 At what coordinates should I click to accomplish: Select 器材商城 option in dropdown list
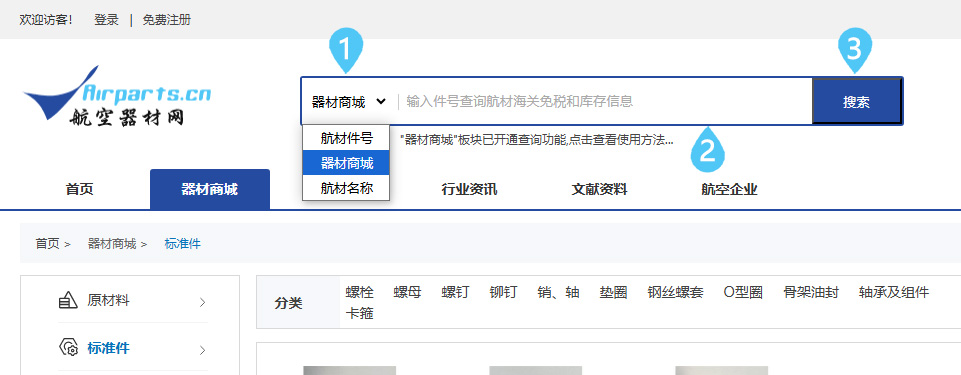(x=346, y=163)
